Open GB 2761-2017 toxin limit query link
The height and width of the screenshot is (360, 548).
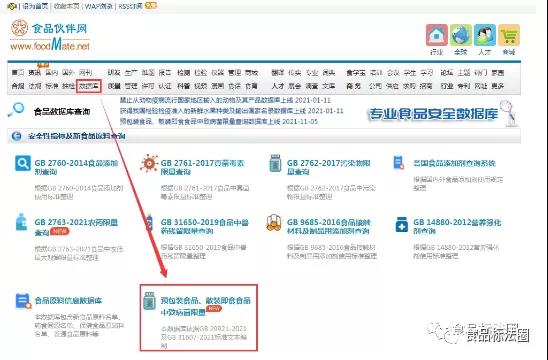[x=202, y=167]
